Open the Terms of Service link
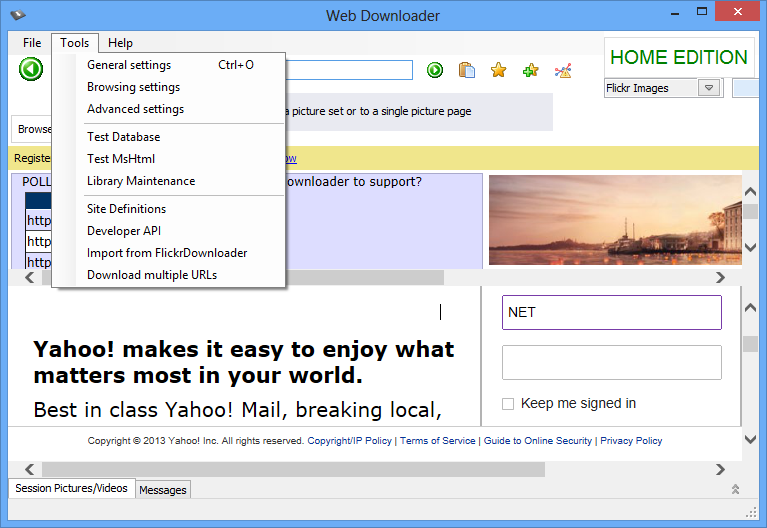767x528 pixels. click(x=437, y=441)
